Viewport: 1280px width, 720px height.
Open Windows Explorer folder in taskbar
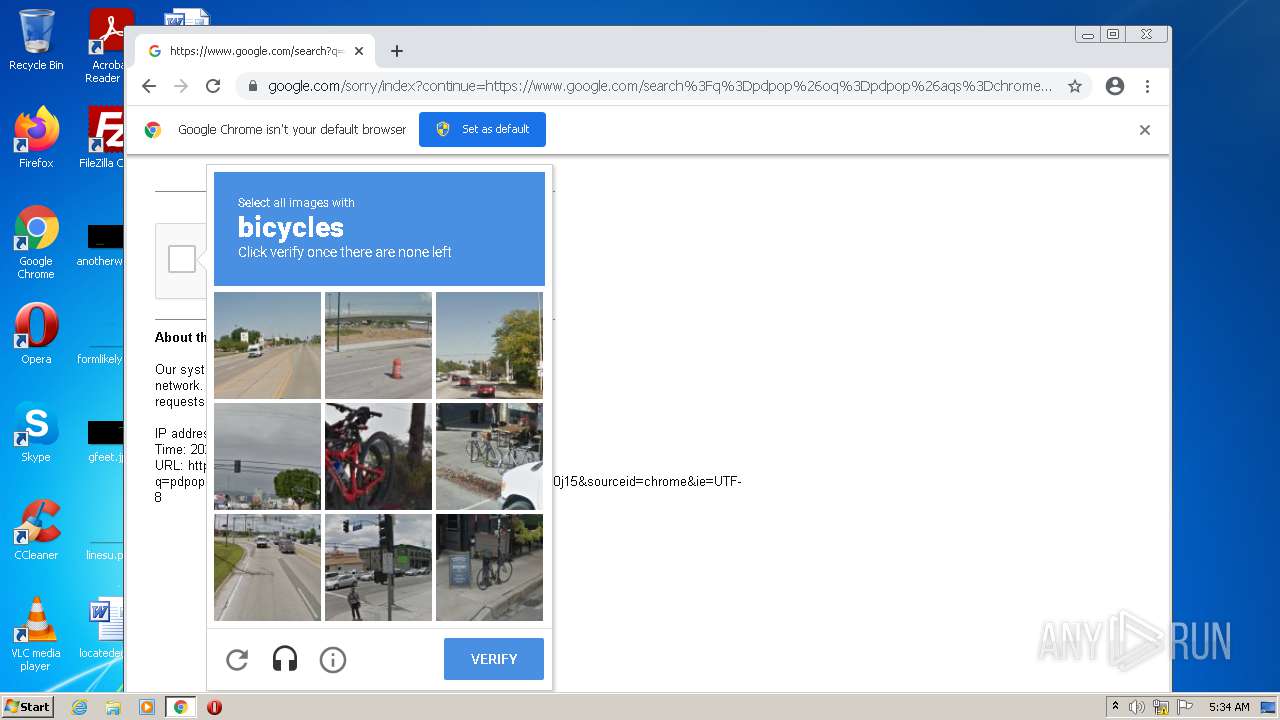113,707
